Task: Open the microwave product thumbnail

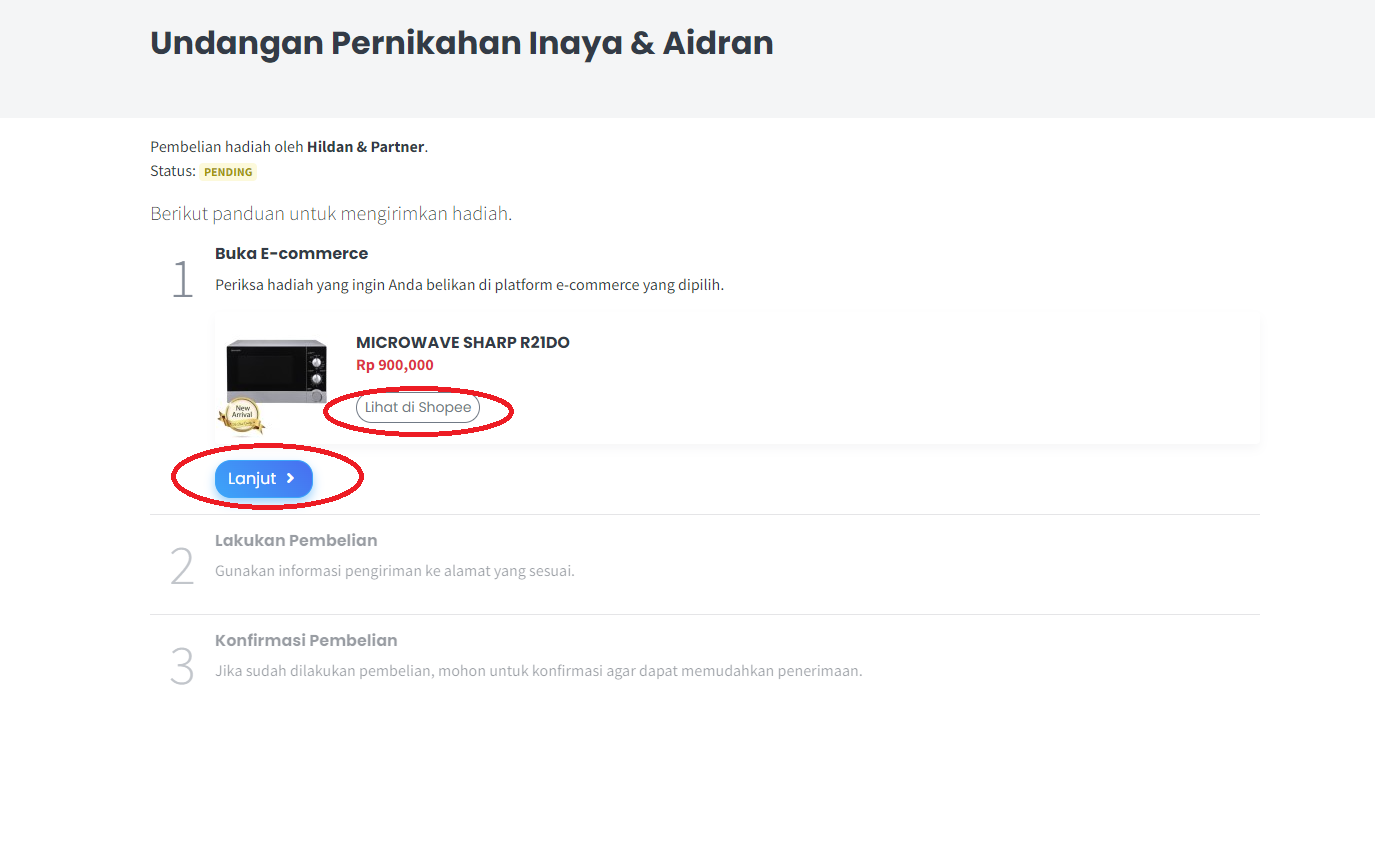Action: [x=277, y=372]
